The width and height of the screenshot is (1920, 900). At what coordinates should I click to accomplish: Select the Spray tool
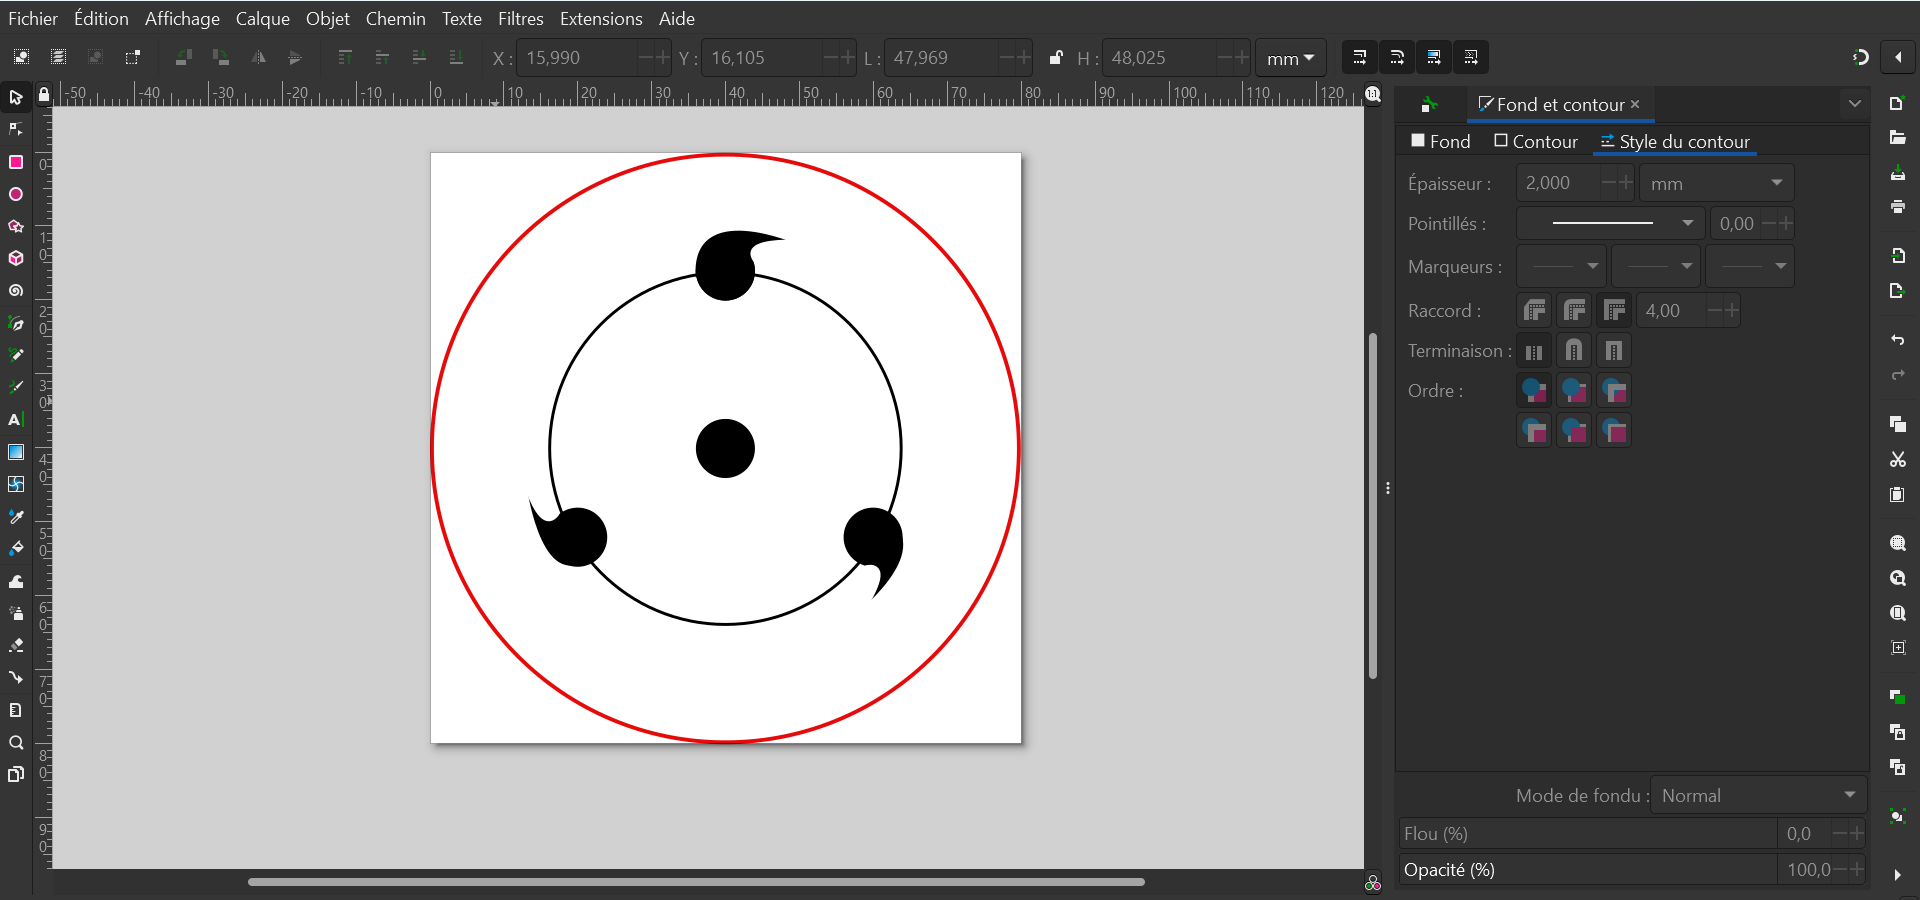pyautogui.click(x=16, y=613)
